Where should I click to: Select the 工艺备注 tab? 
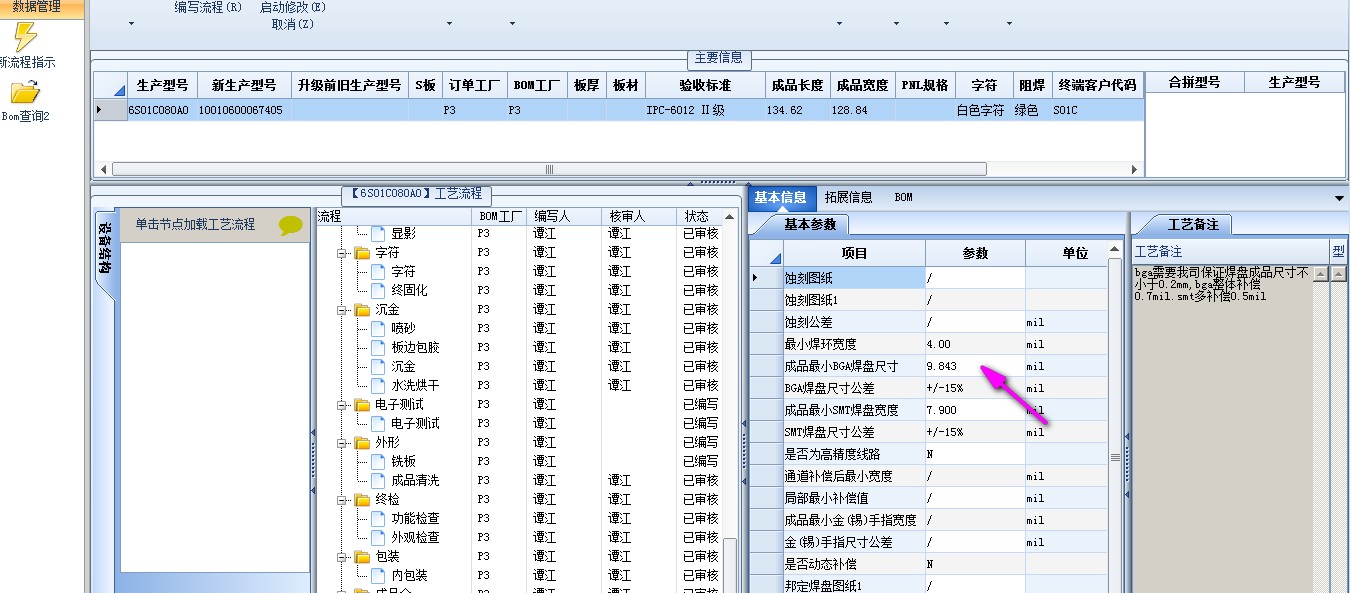pyautogui.click(x=1192, y=224)
